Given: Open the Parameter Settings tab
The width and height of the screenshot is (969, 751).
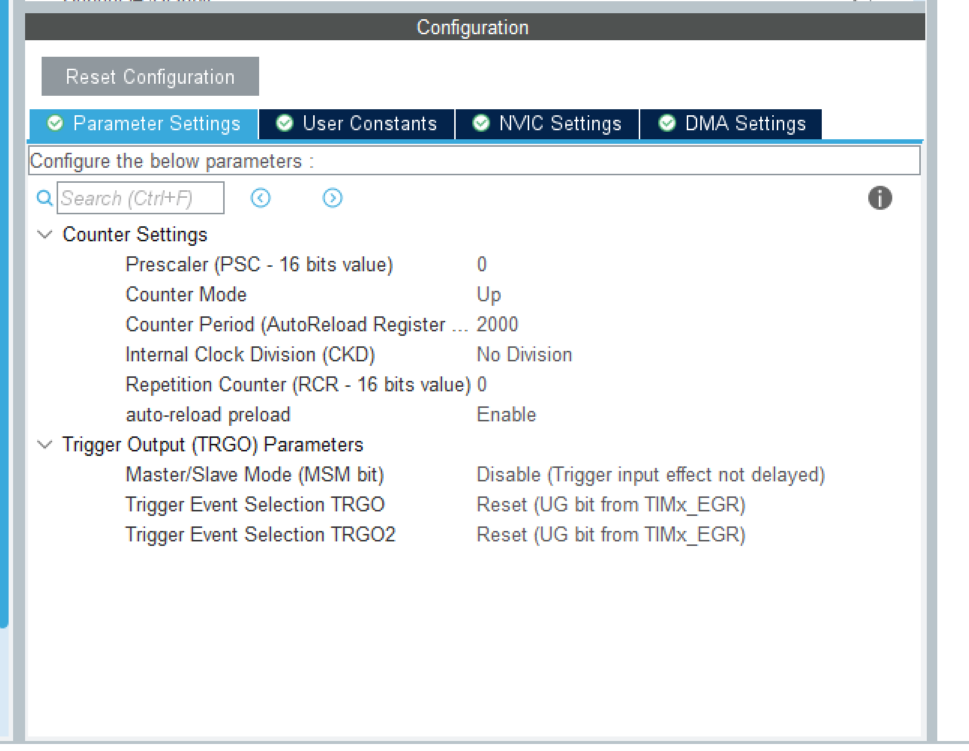Looking at the screenshot, I should tap(144, 124).
